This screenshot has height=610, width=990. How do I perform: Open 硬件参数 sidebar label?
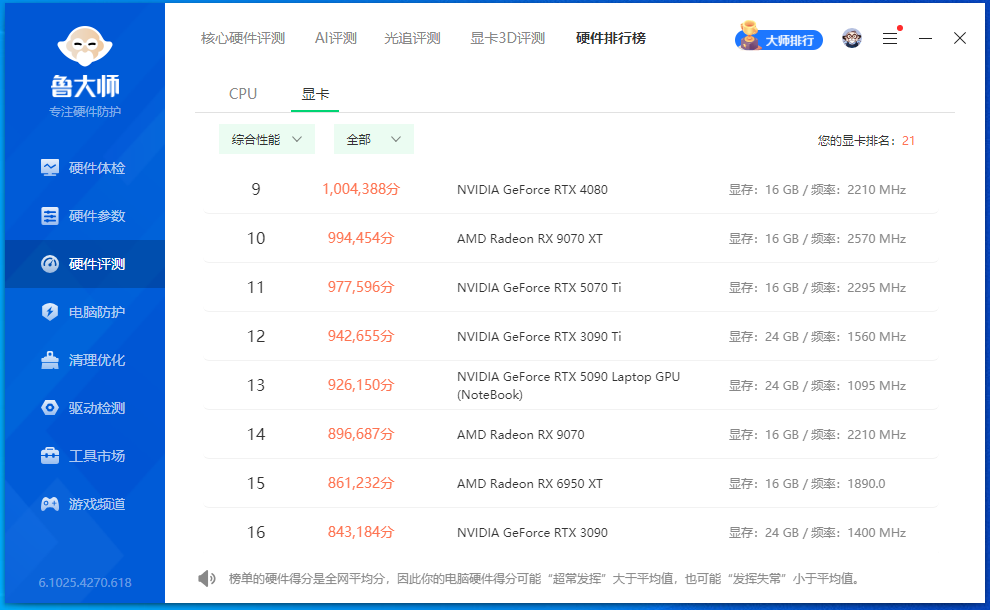point(97,216)
